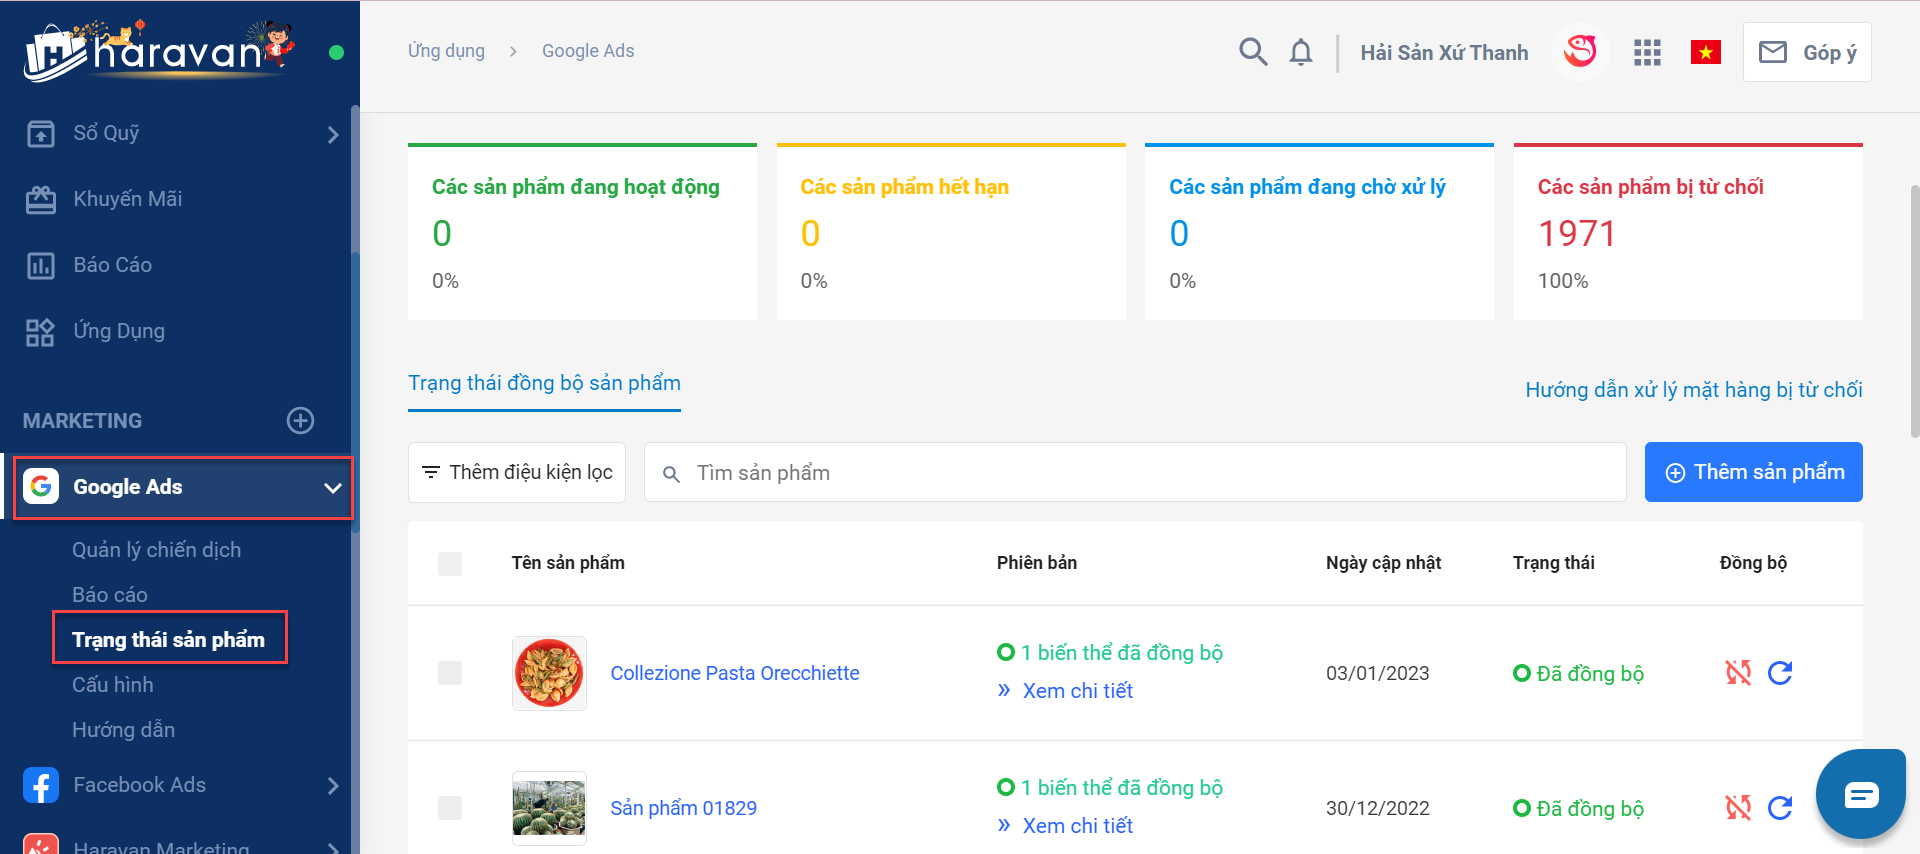This screenshot has width=1920, height=854.
Task: Open Hướng dẫn xử lý mặt hàng bị từ chối link
Action: (1693, 390)
